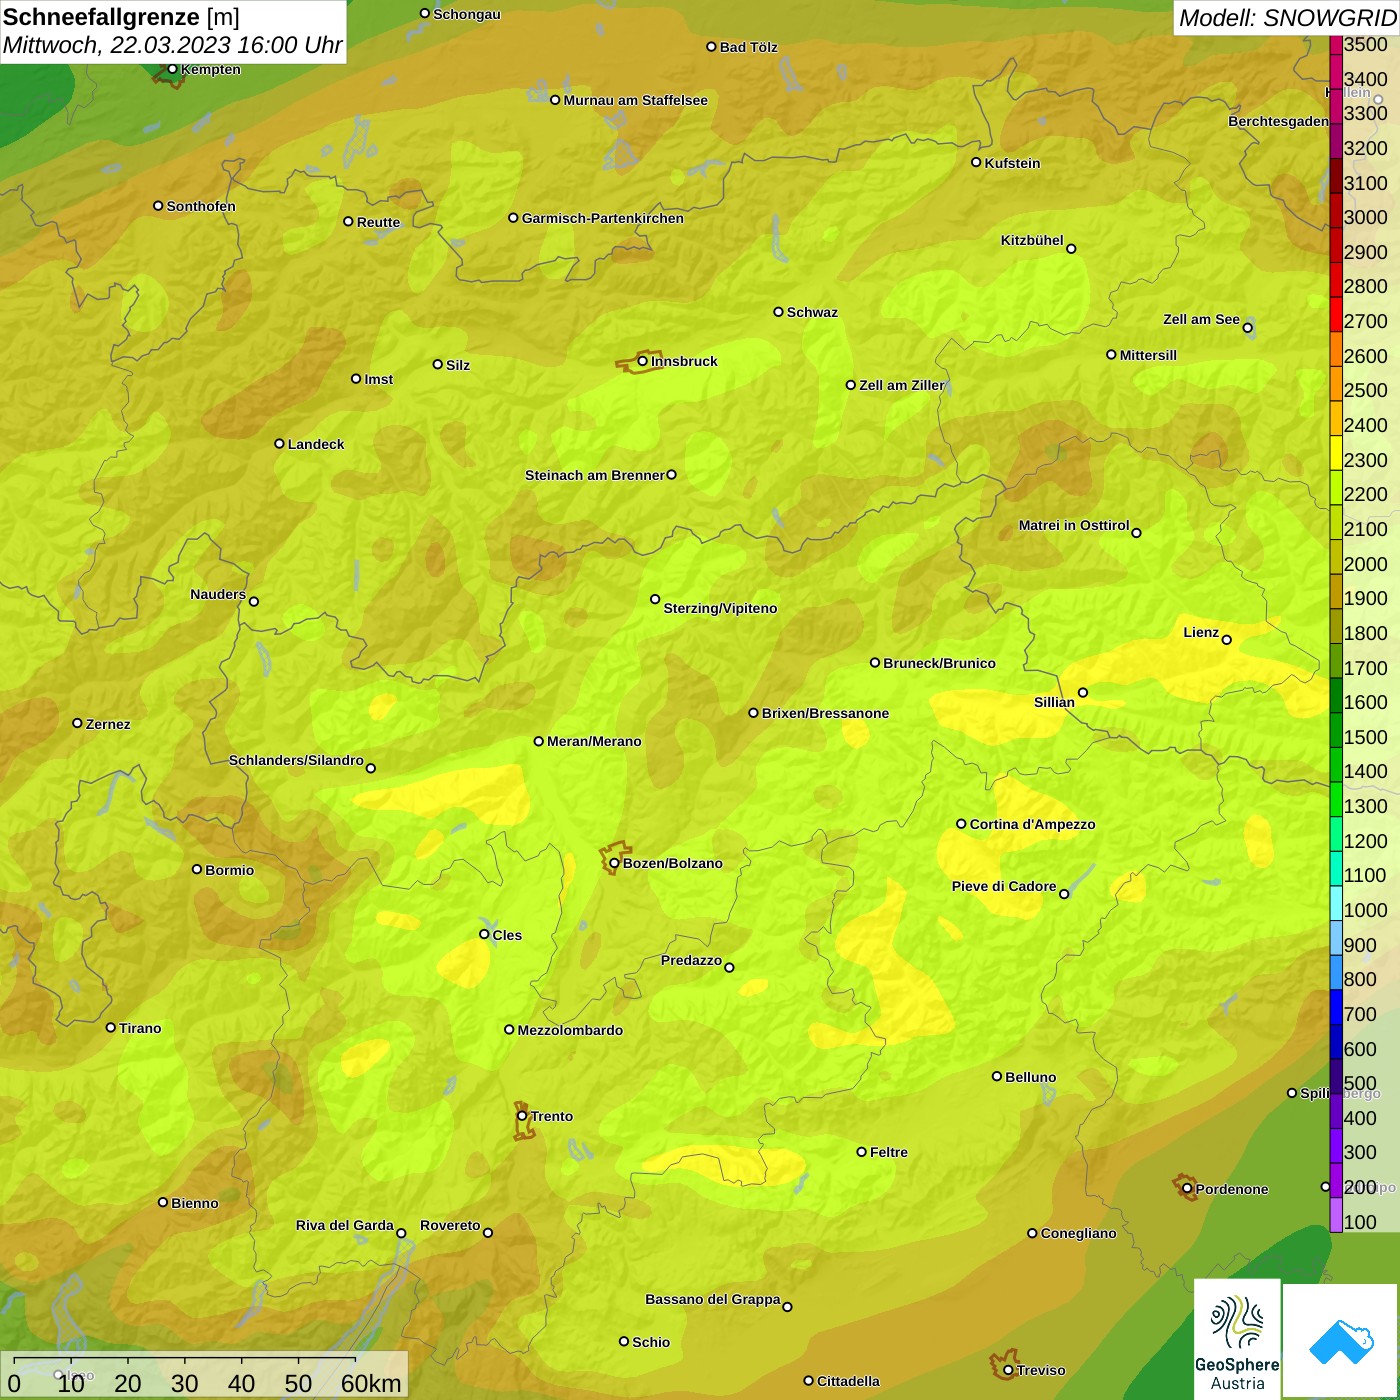Click the Kufstein location dot
This screenshot has width=1400, height=1400.
pos(977,162)
